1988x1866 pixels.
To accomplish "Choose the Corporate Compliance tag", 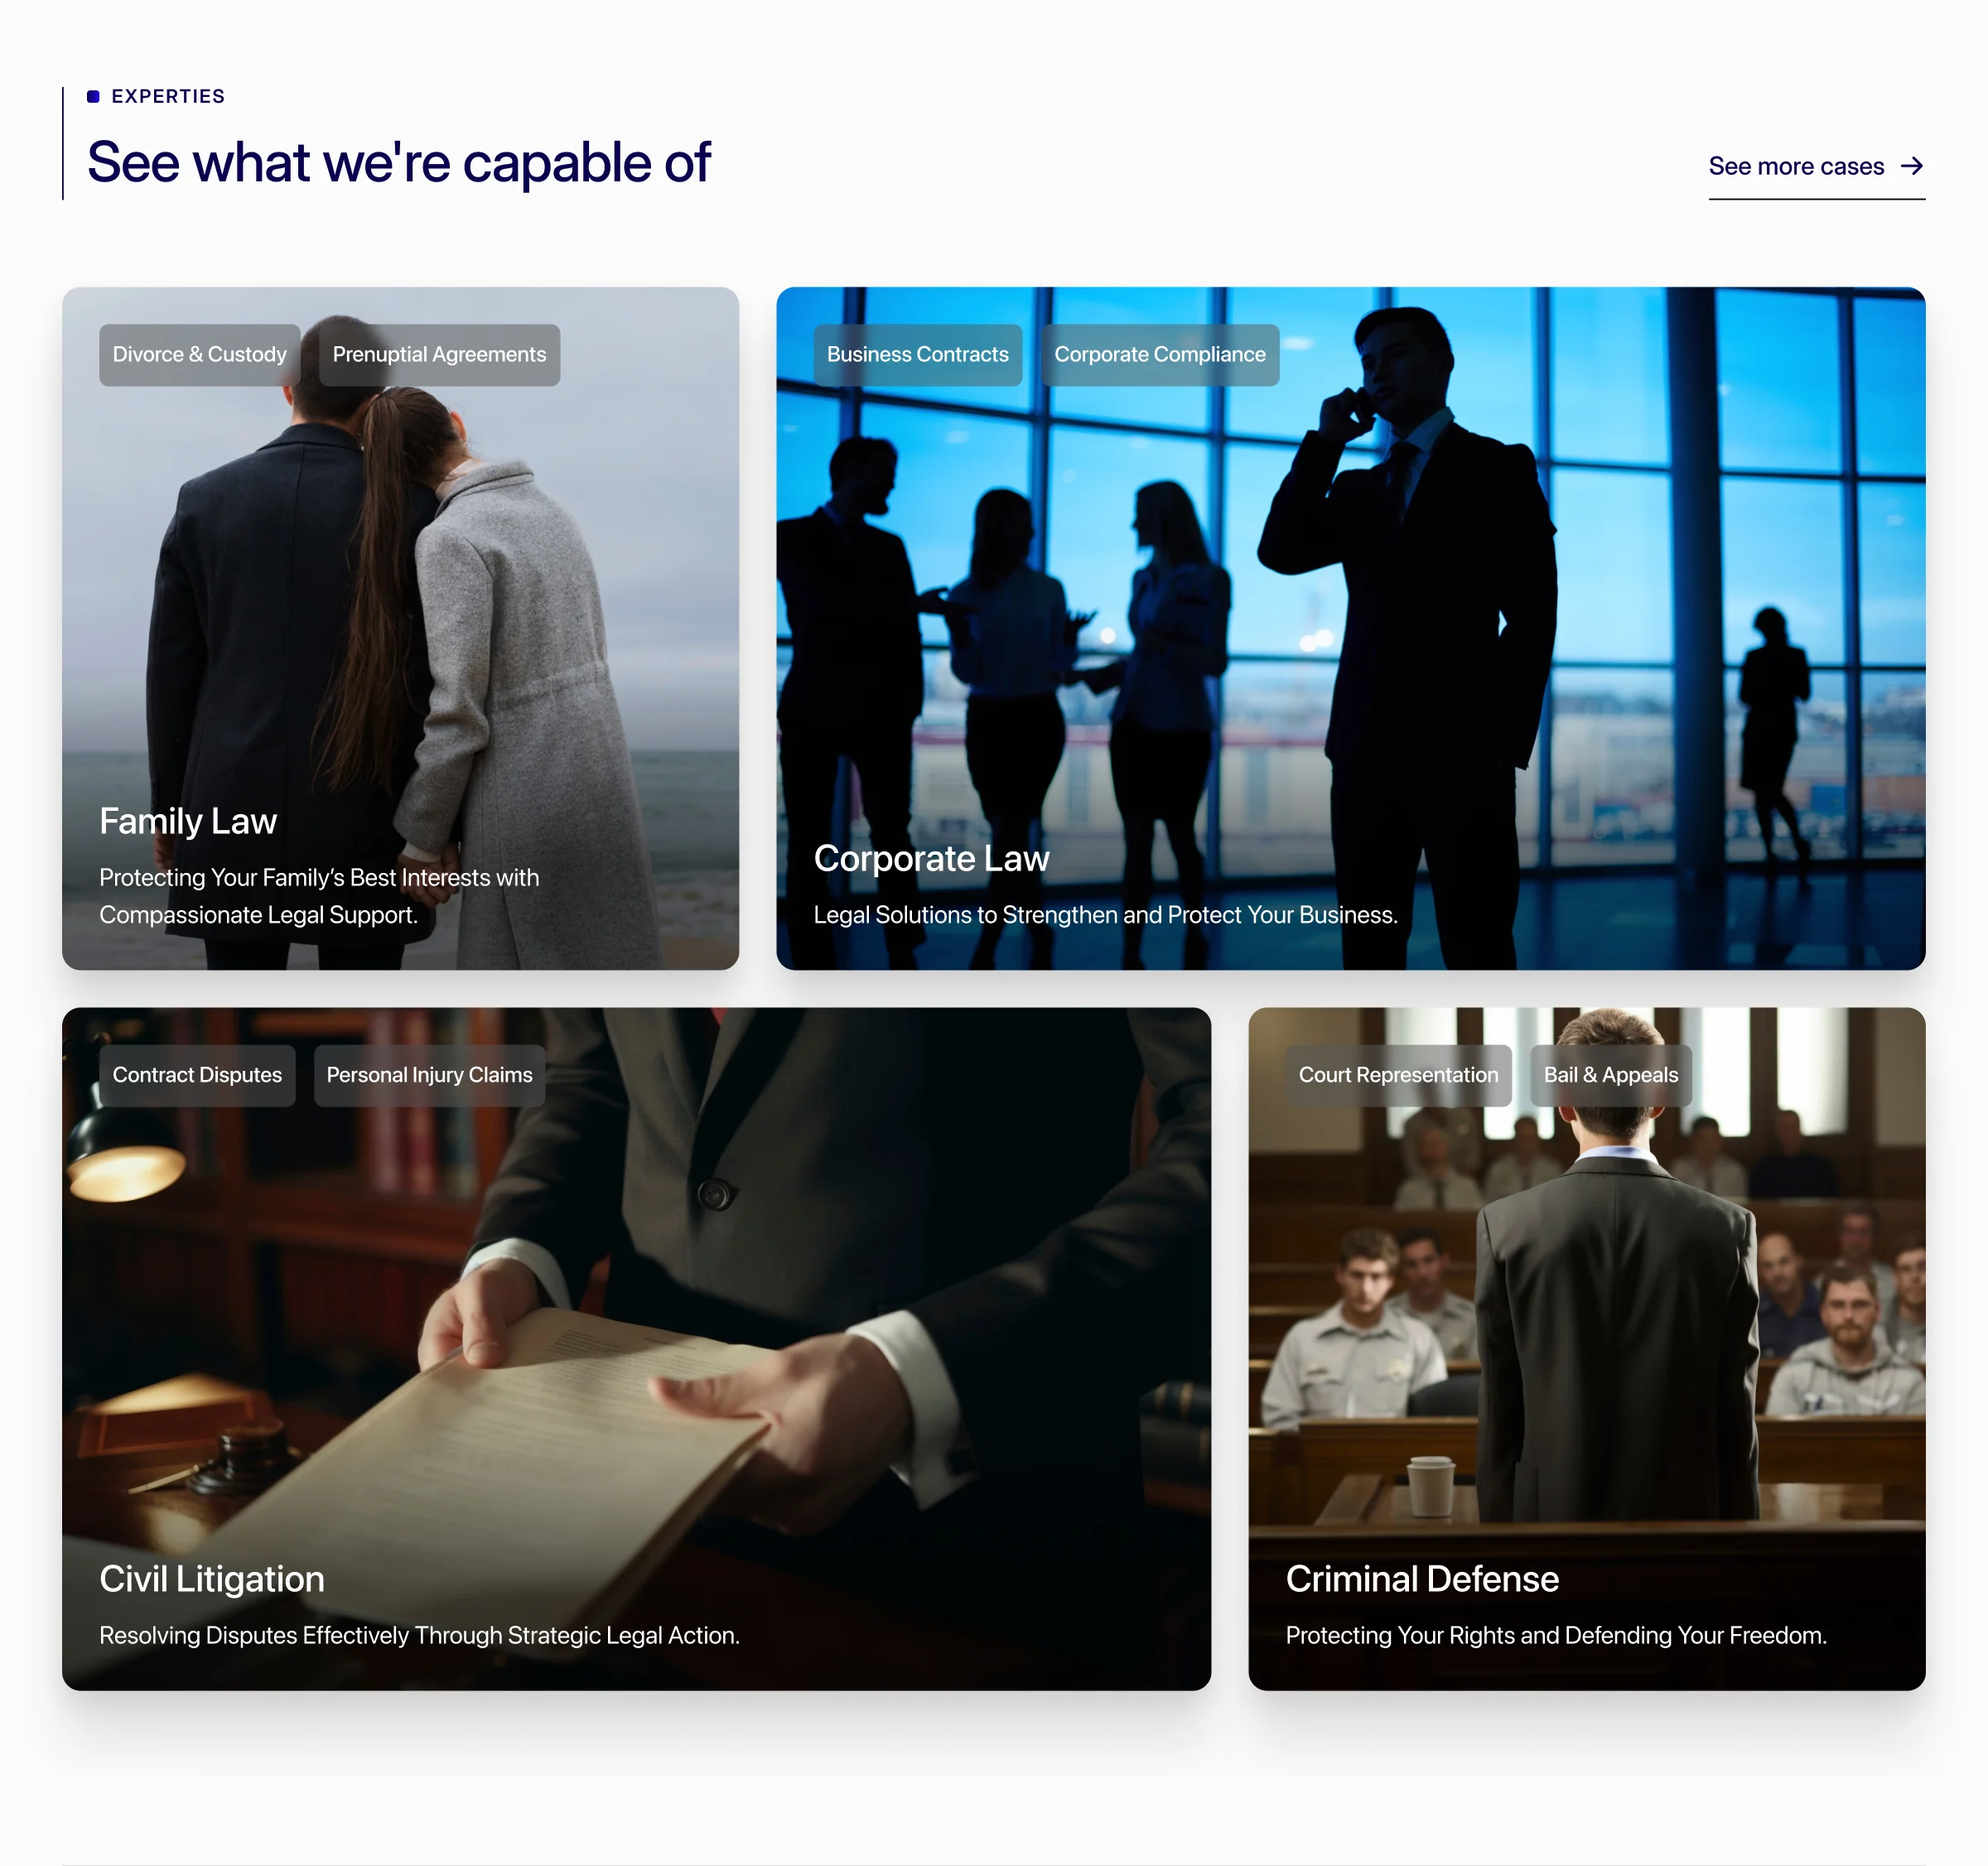I will (1159, 354).
